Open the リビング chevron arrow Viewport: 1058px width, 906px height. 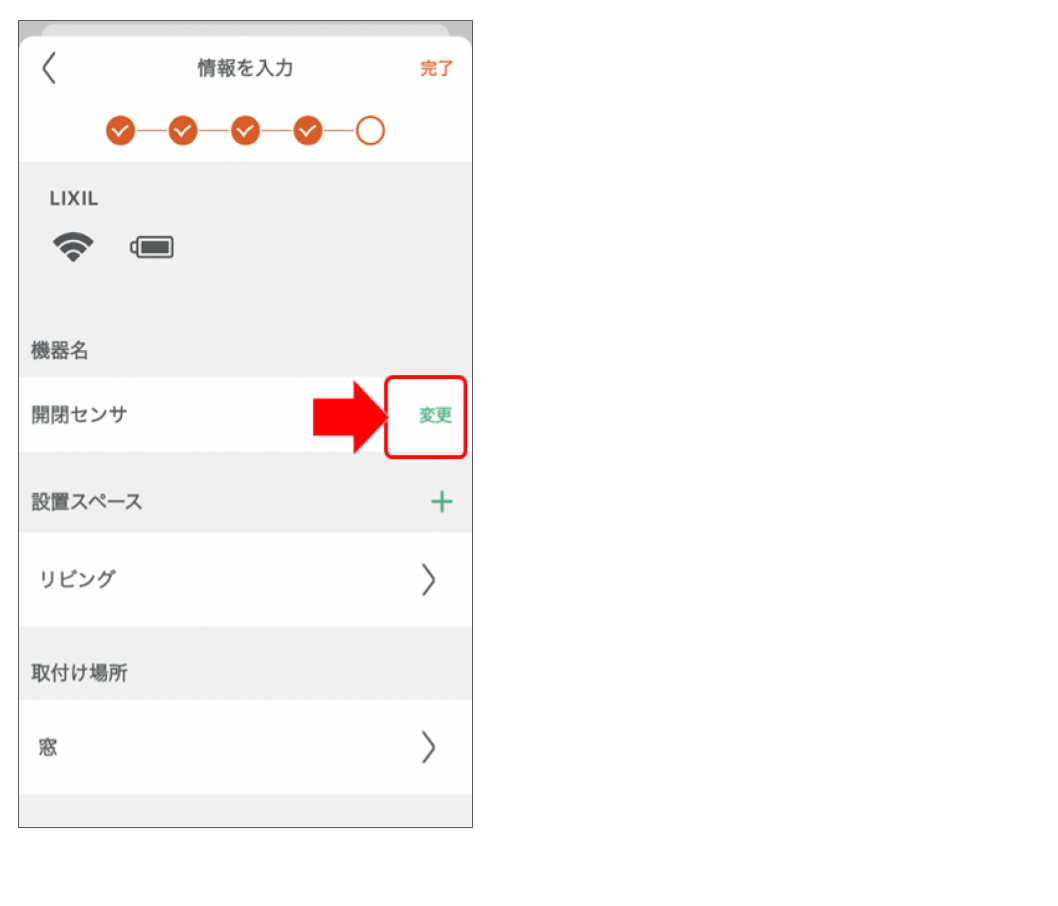pyautogui.click(x=428, y=579)
